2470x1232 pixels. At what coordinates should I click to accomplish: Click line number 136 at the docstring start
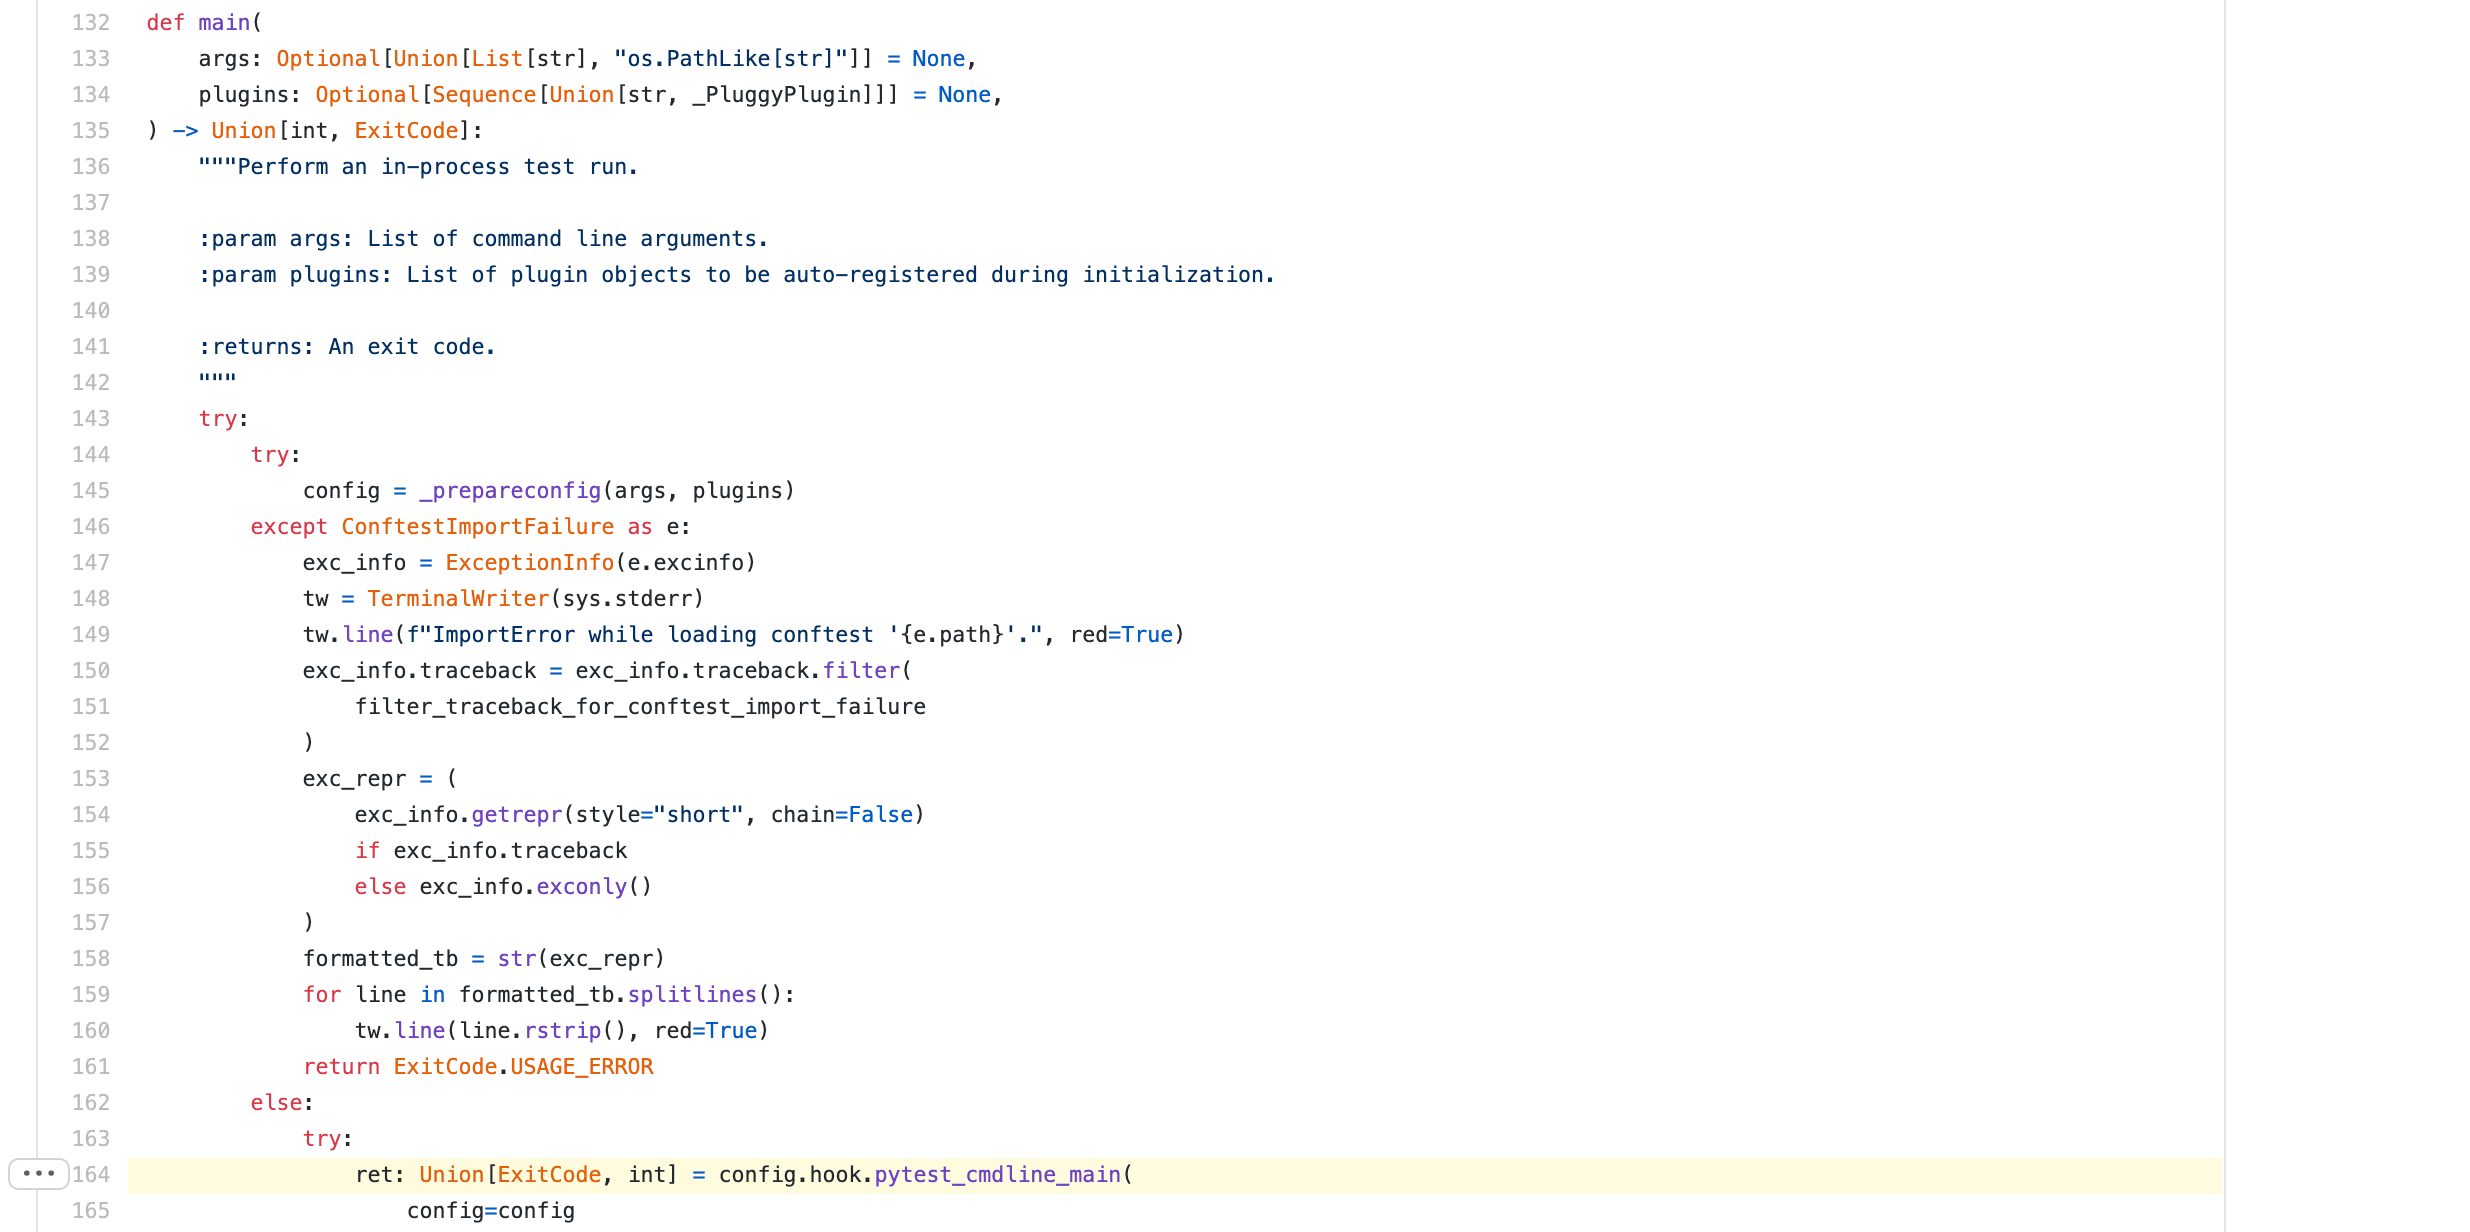tap(90, 166)
